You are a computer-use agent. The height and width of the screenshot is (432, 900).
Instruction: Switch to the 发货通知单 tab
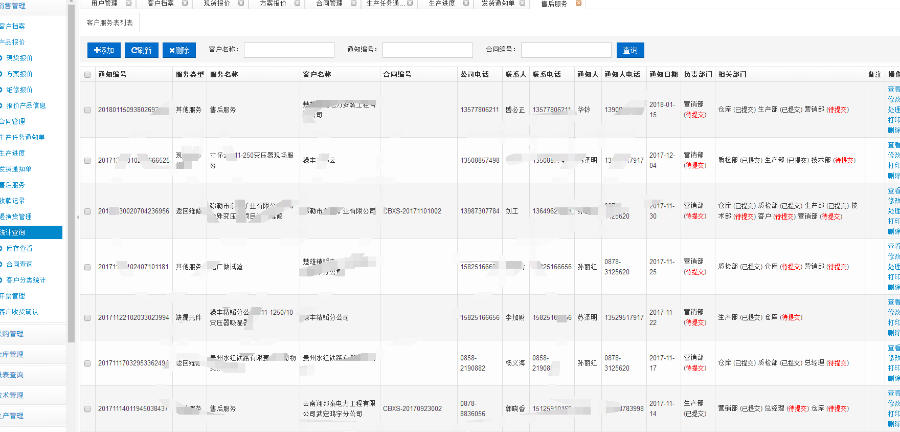[497, 3]
